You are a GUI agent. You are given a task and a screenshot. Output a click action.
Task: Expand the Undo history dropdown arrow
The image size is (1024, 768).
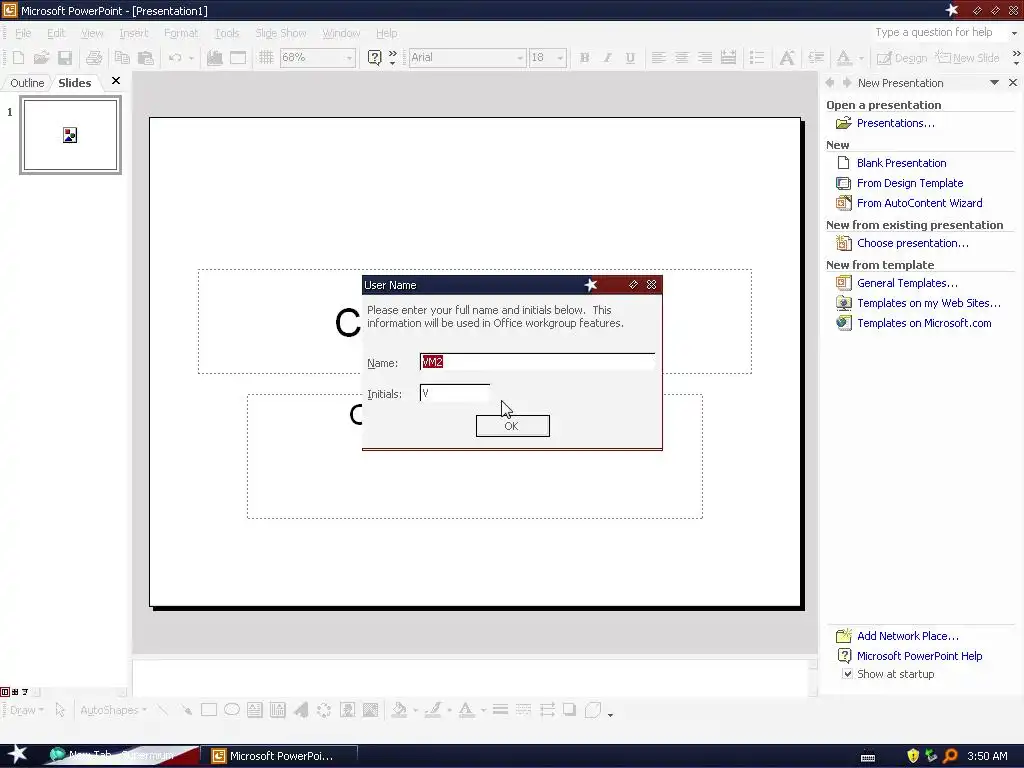(x=191, y=58)
